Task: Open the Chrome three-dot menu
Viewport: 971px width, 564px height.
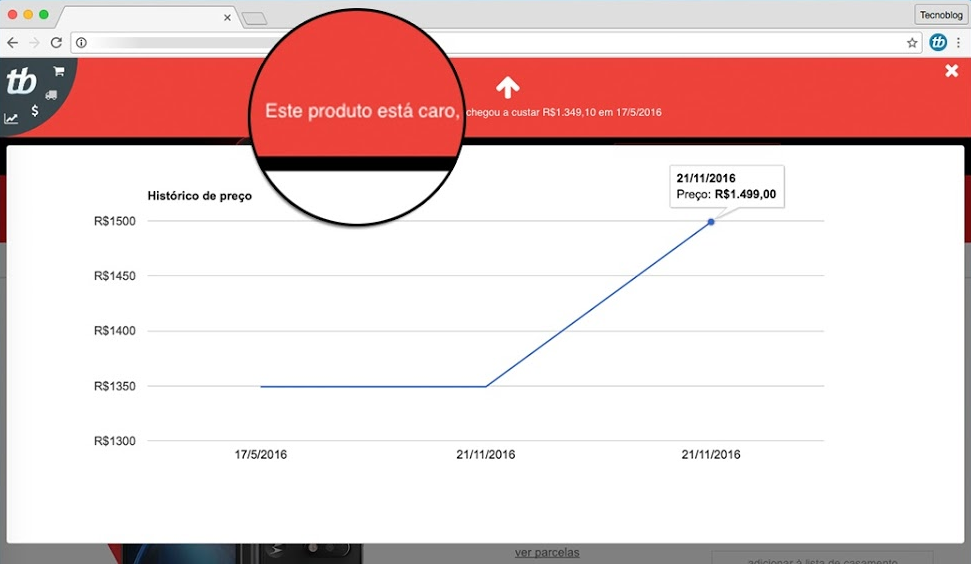Action: pos(958,43)
